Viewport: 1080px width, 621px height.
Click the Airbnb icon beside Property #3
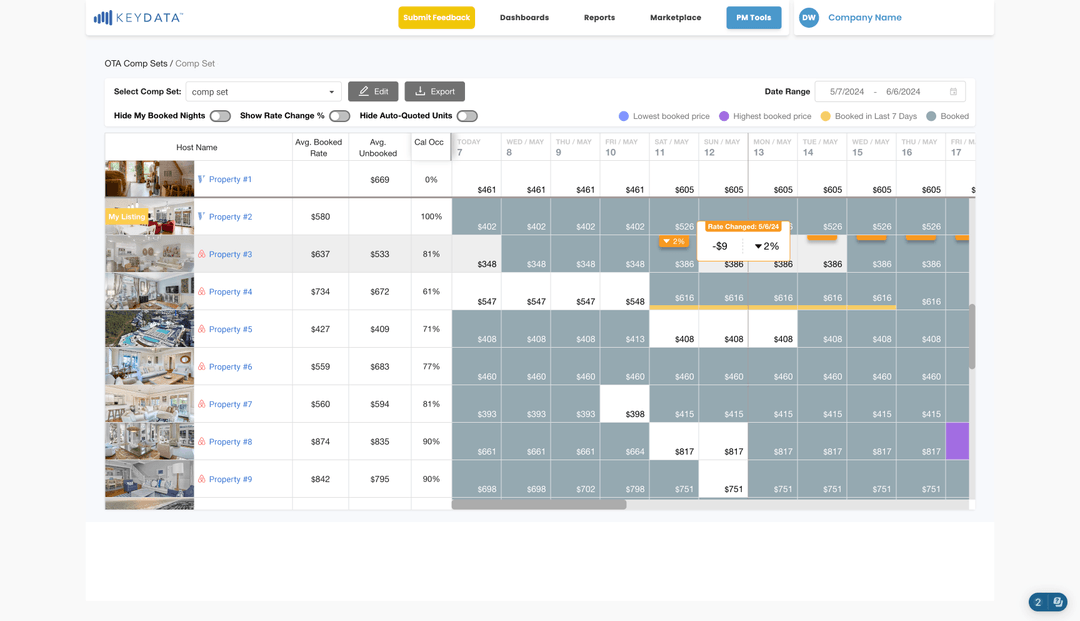200,254
